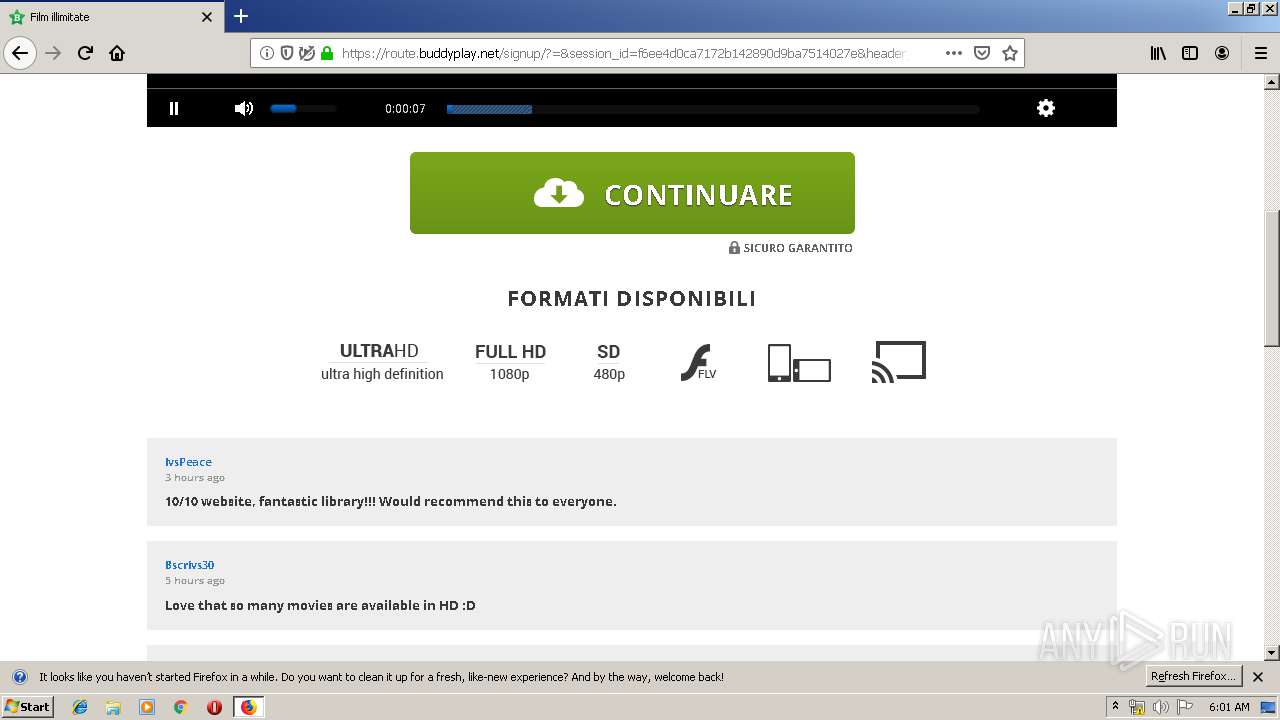Toggle the Firefox sidebar view

coord(1190,53)
